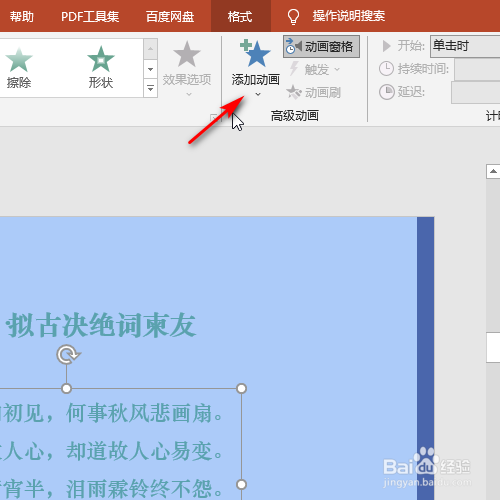Apply the 形状 (Shape) animation effect

(101, 68)
